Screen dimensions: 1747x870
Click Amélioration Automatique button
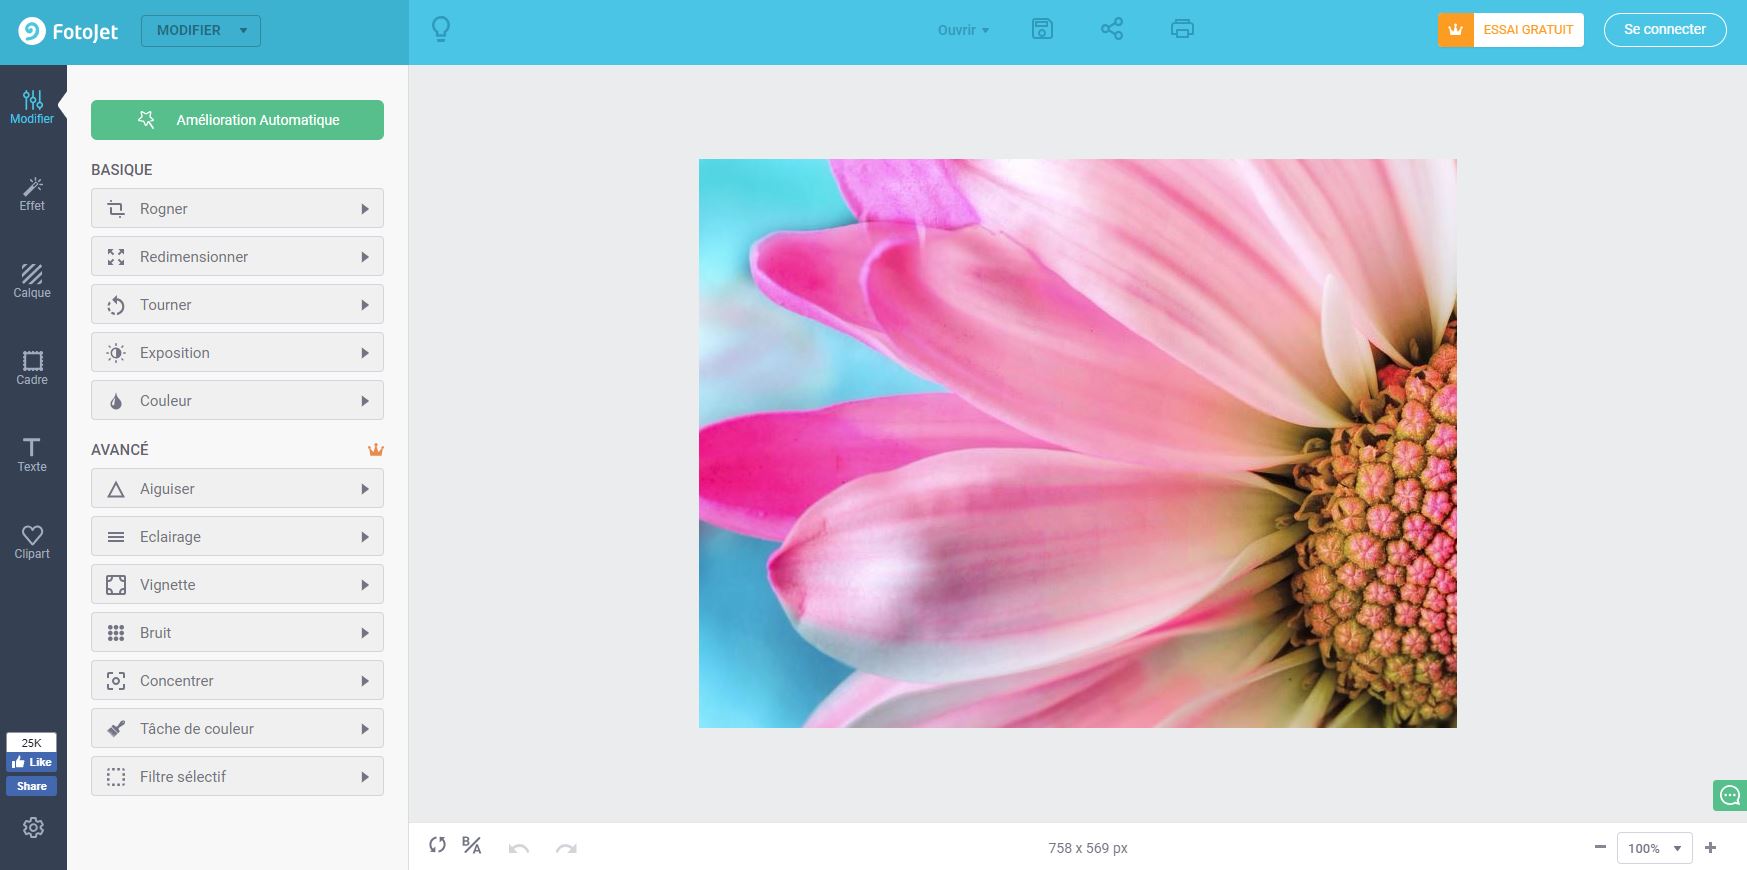[237, 120]
